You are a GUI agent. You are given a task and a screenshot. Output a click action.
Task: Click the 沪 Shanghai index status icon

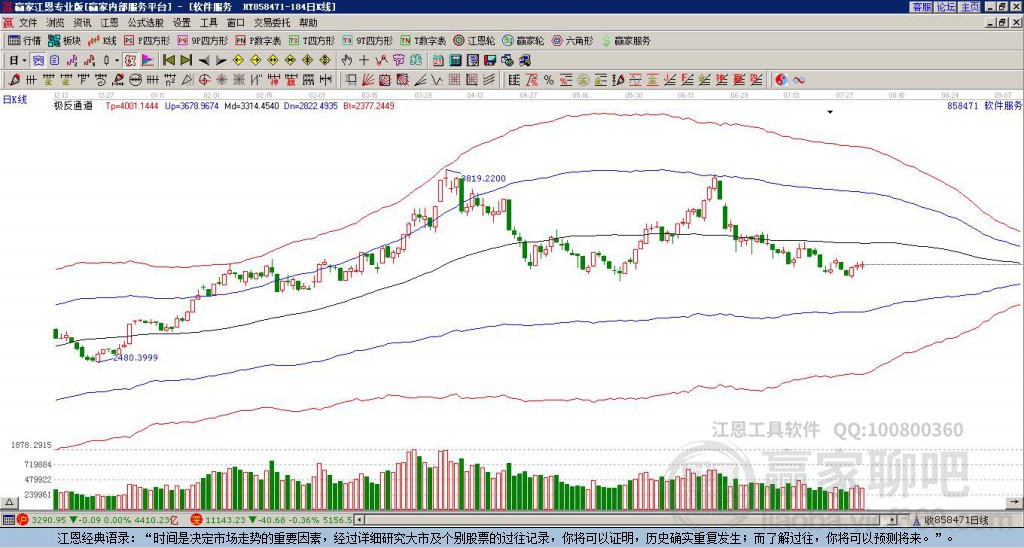click(x=23, y=520)
